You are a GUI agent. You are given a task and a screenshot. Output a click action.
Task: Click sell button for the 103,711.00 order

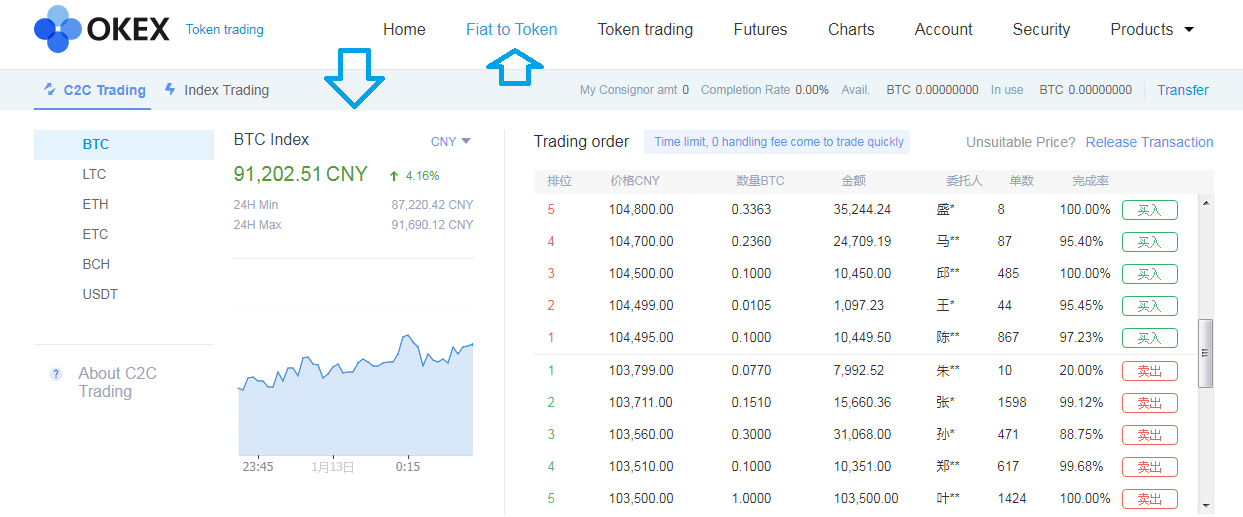point(1149,403)
